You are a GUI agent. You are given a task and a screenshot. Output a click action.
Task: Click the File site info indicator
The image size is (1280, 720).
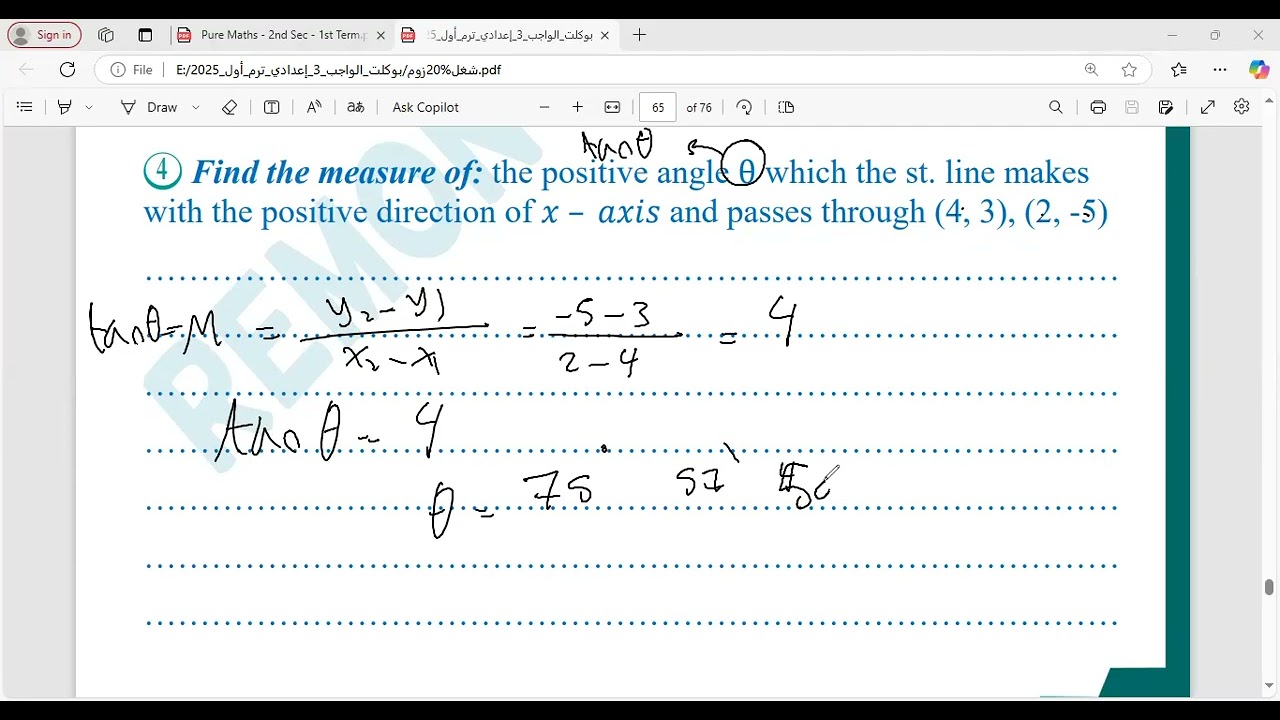[131, 70]
